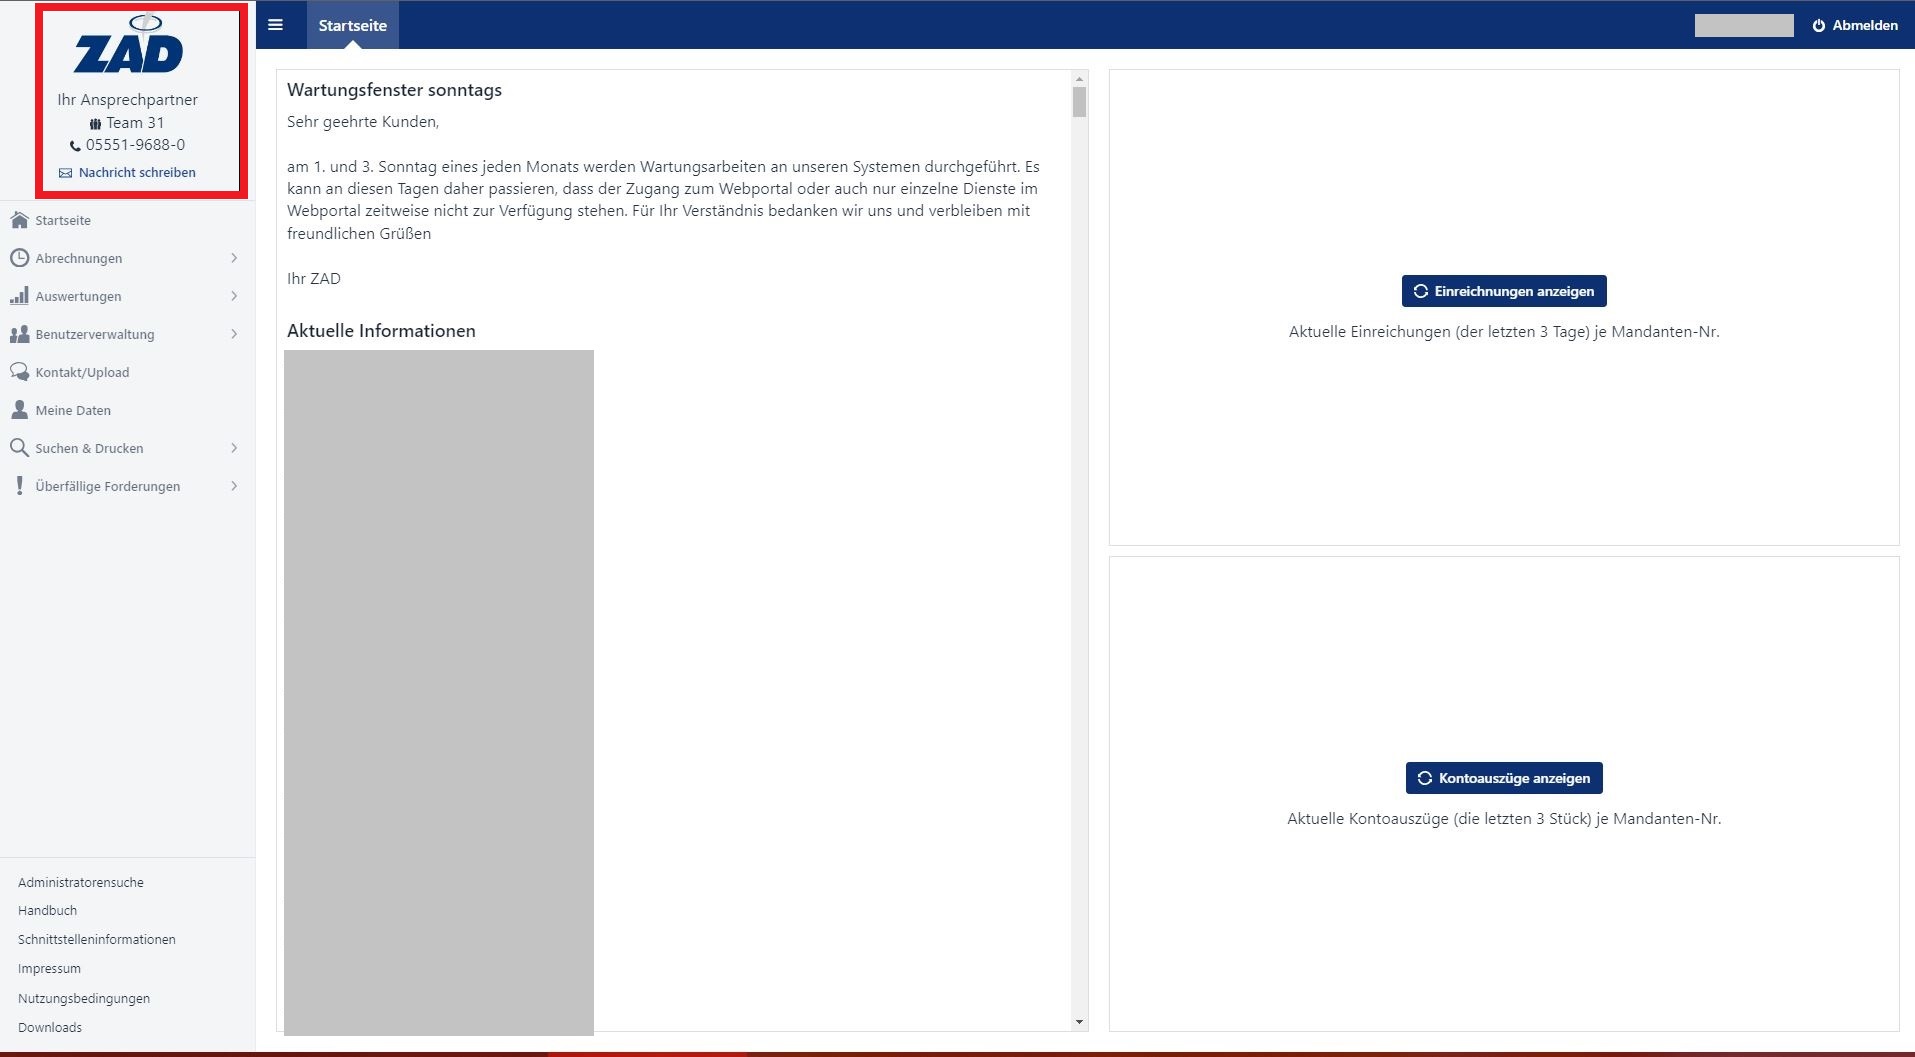
Task: Click the Benutzerverwaltung users icon
Action: click(x=19, y=334)
